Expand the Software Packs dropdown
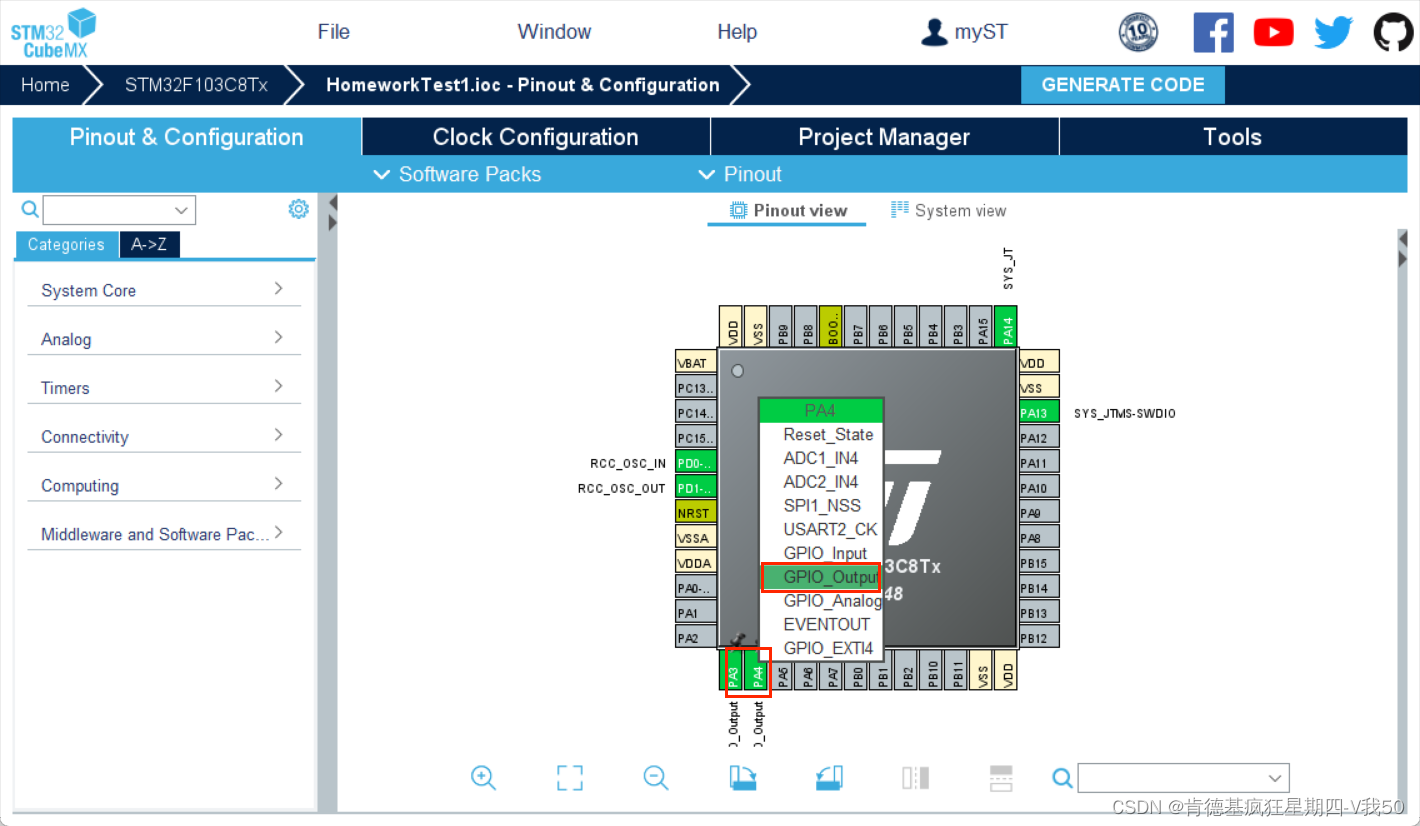Image resolution: width=1420 pixels, height=826 pixels. coord(457,174)
